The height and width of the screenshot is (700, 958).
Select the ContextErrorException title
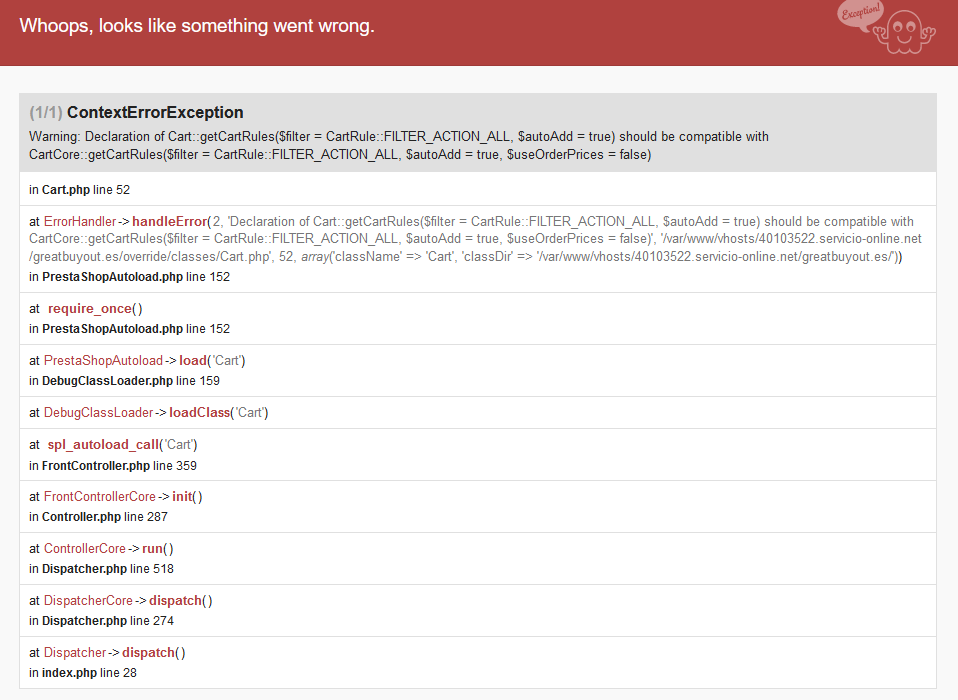(155, 112)
